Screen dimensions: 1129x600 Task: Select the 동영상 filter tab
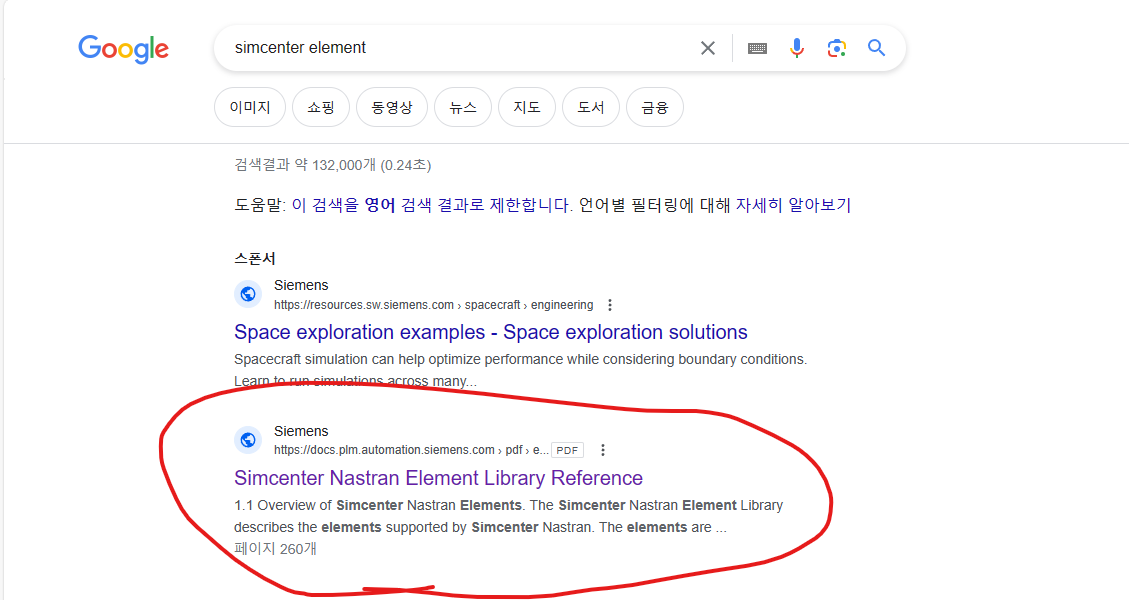click(x=392, y=107)
